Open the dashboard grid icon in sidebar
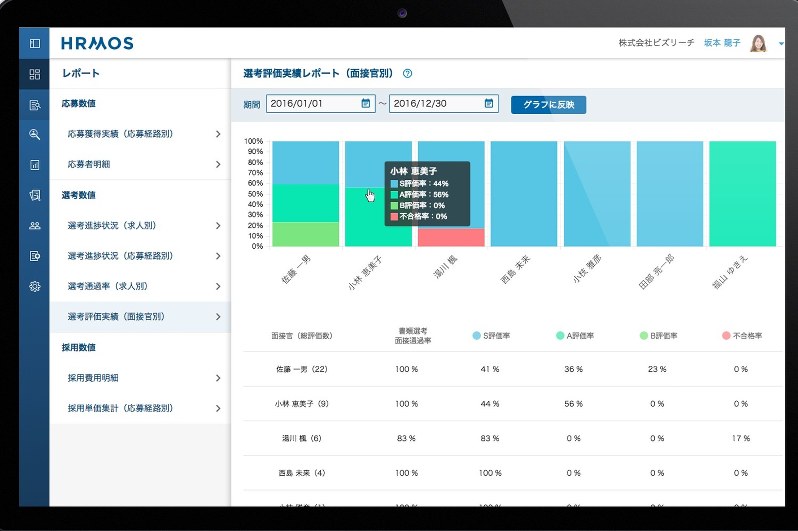Image resolution: width=798 pixels, height=531 pixels. click(x=35, y=74)
